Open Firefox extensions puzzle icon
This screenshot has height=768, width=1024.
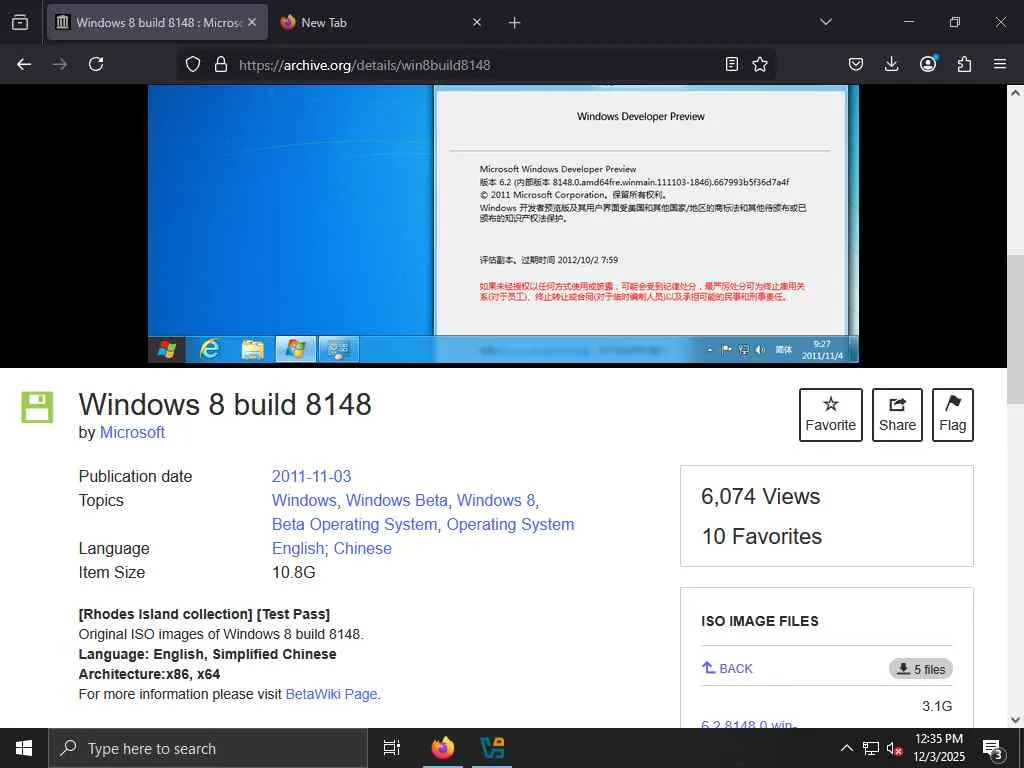(964, 64)
